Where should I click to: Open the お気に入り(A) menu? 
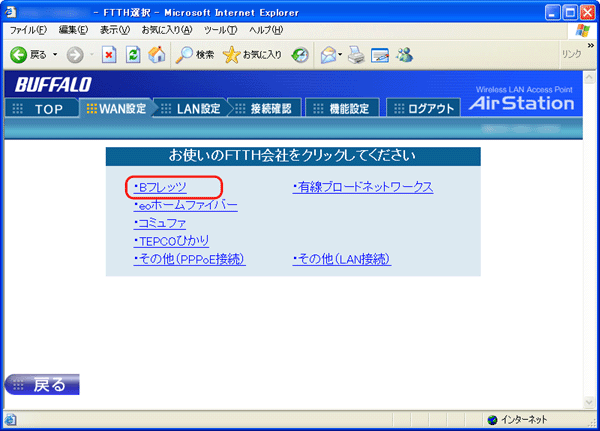pos(167,30)
